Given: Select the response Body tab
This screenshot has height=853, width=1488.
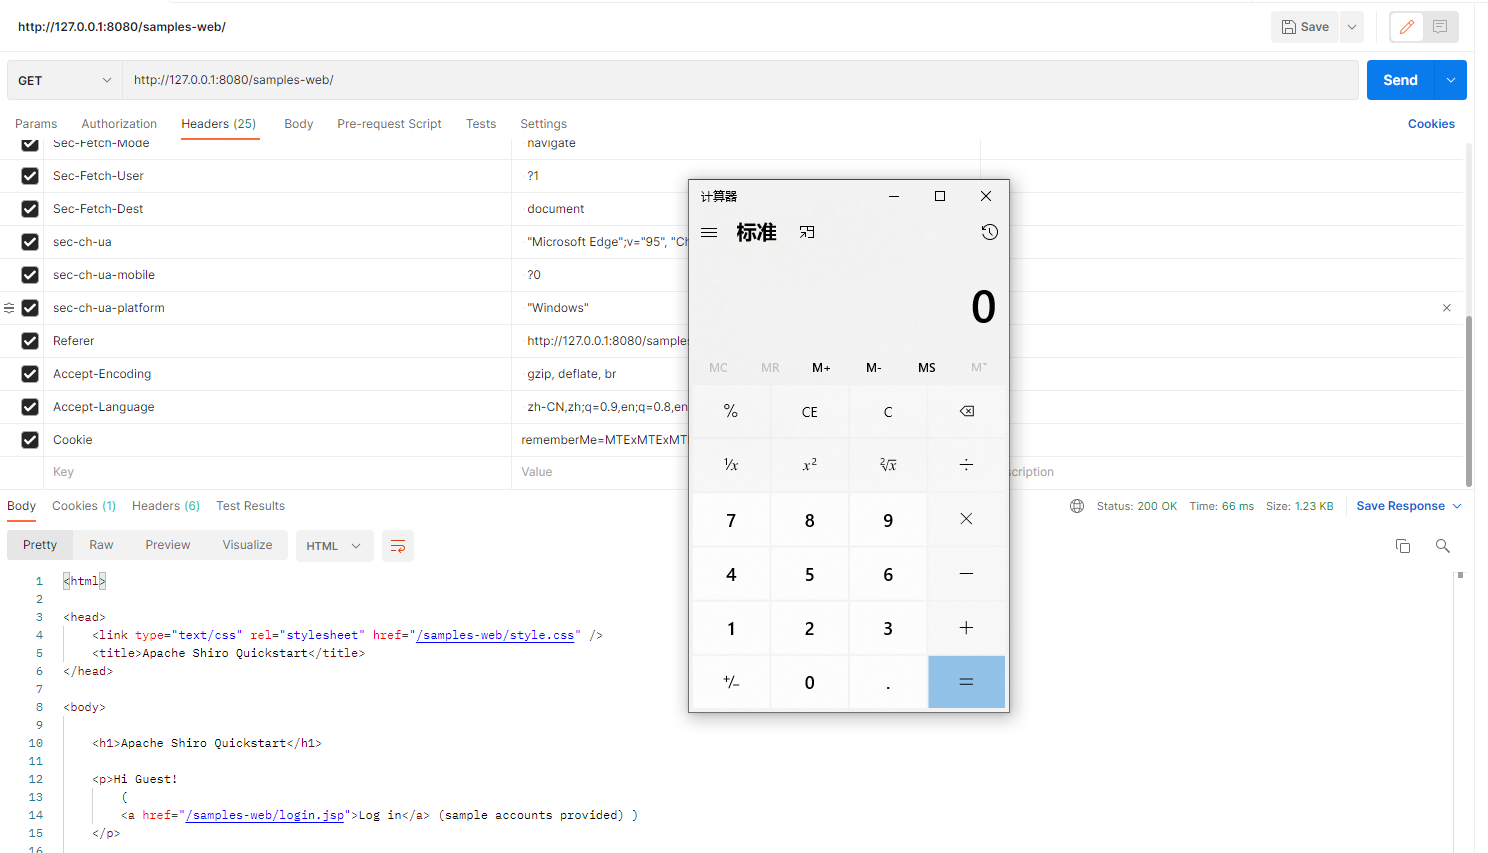Looking at the screenshot, I should coord(21,506).
